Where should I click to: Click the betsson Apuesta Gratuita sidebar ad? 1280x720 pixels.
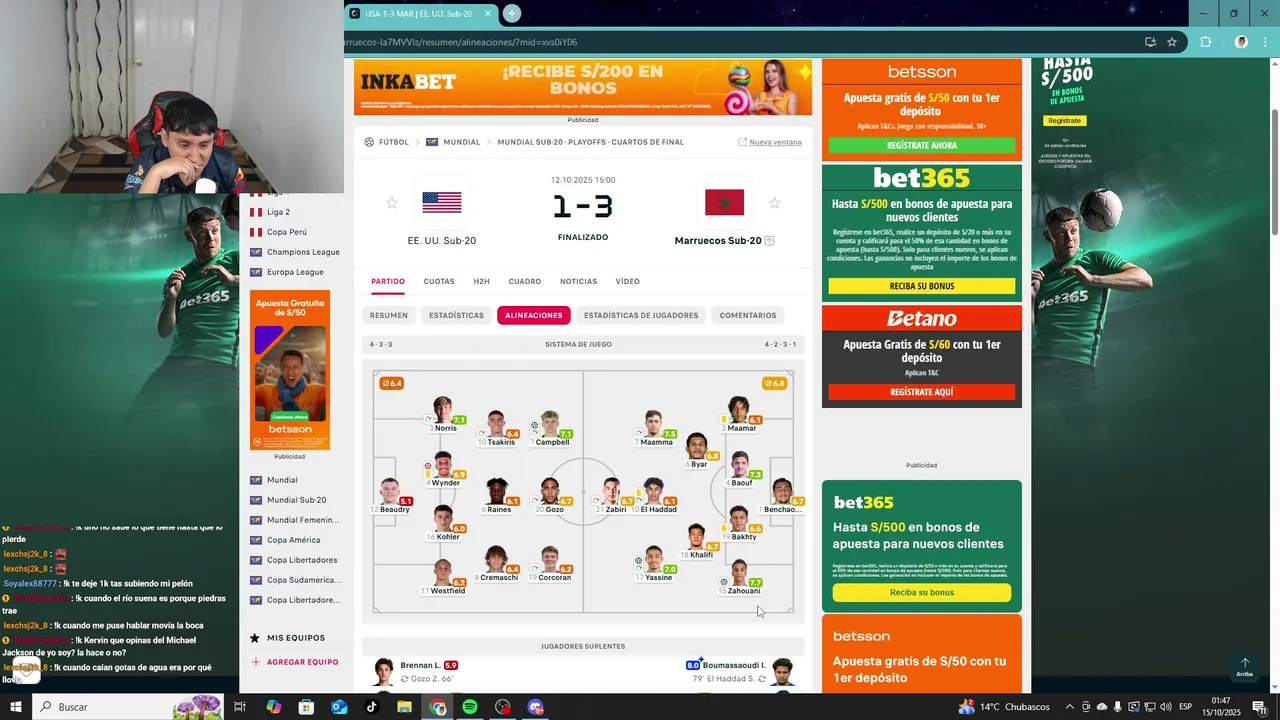(x=290, y=370)
